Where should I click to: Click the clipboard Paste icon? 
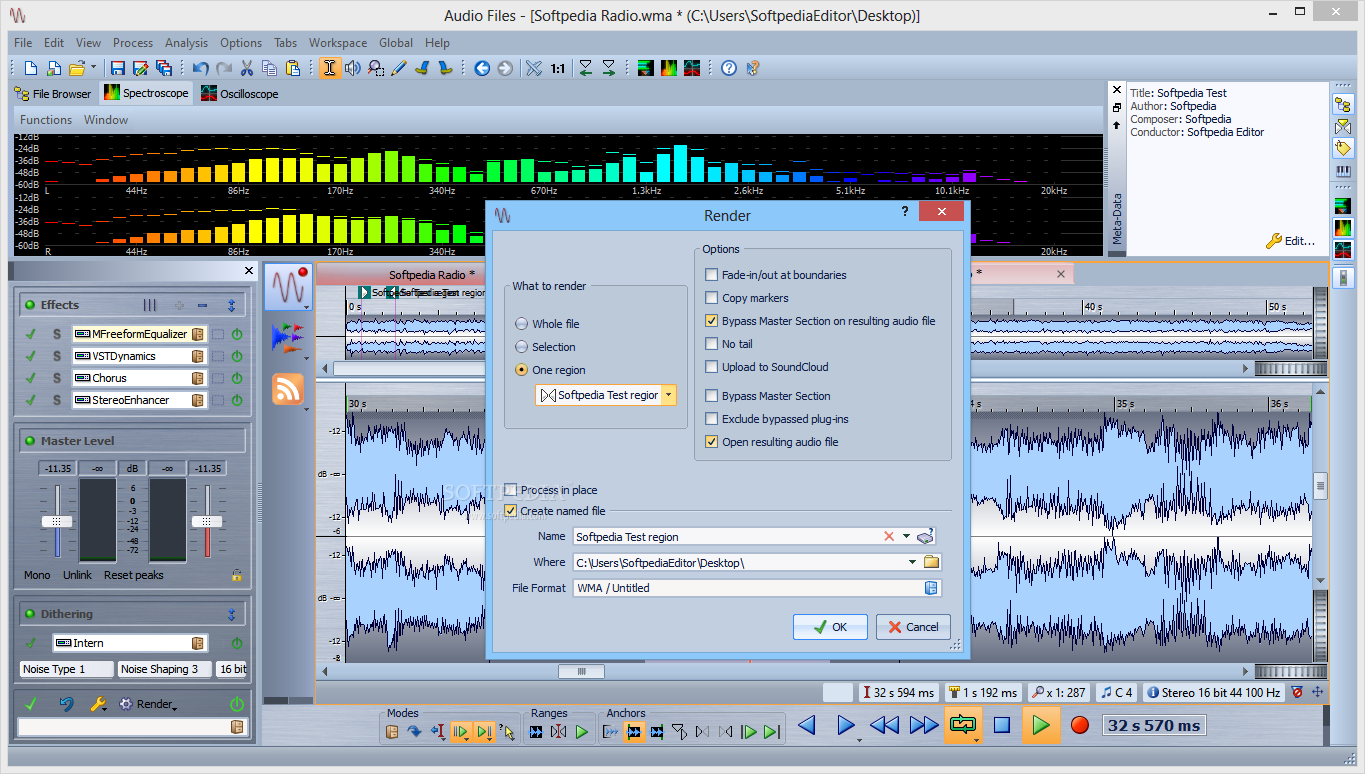[292, 68]
